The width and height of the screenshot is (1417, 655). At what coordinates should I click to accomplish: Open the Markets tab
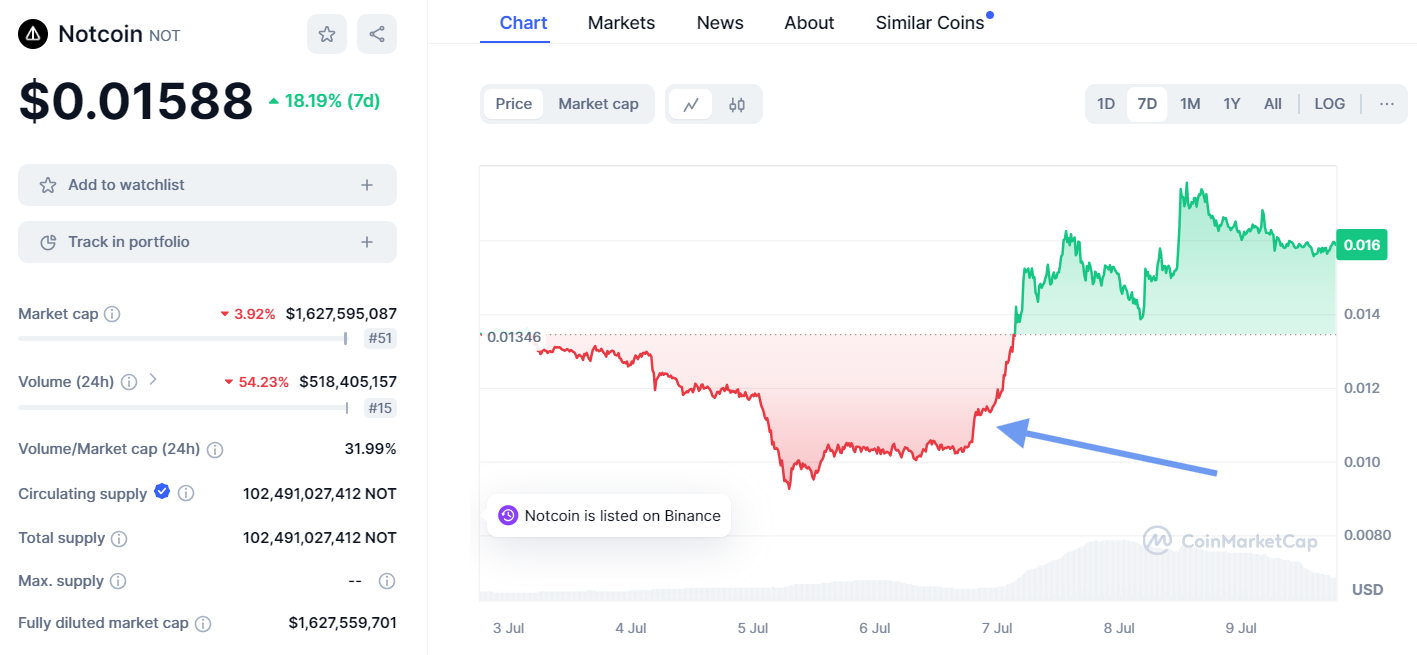(621, 23)
